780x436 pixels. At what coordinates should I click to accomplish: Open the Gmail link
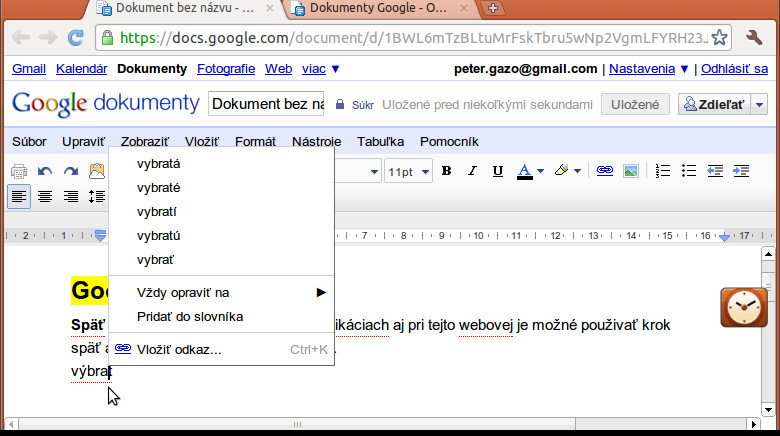pos(29,69)
